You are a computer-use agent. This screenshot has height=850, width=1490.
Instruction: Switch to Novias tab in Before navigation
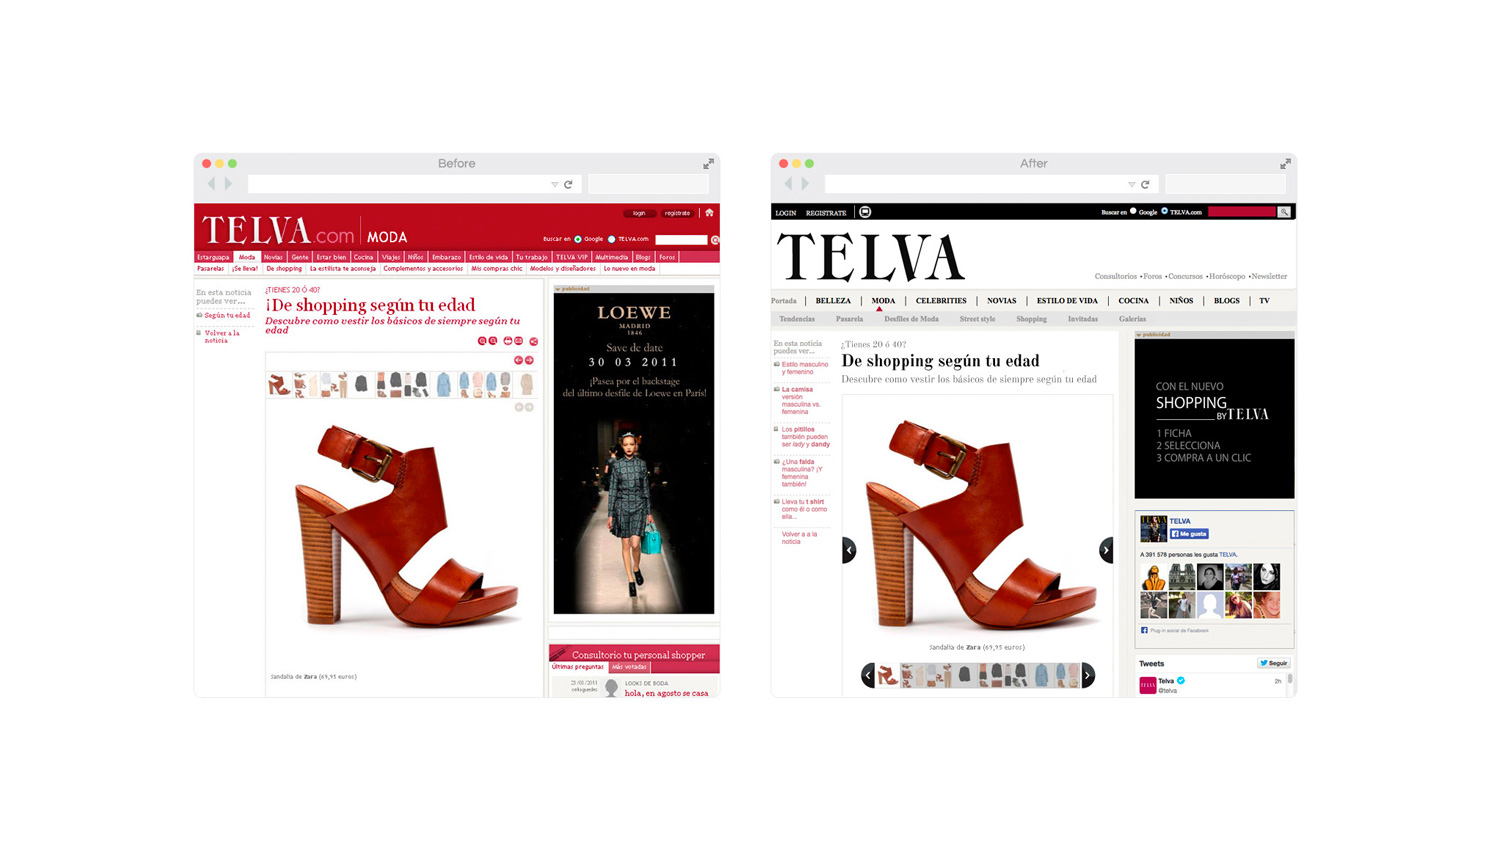coord(273,257)
